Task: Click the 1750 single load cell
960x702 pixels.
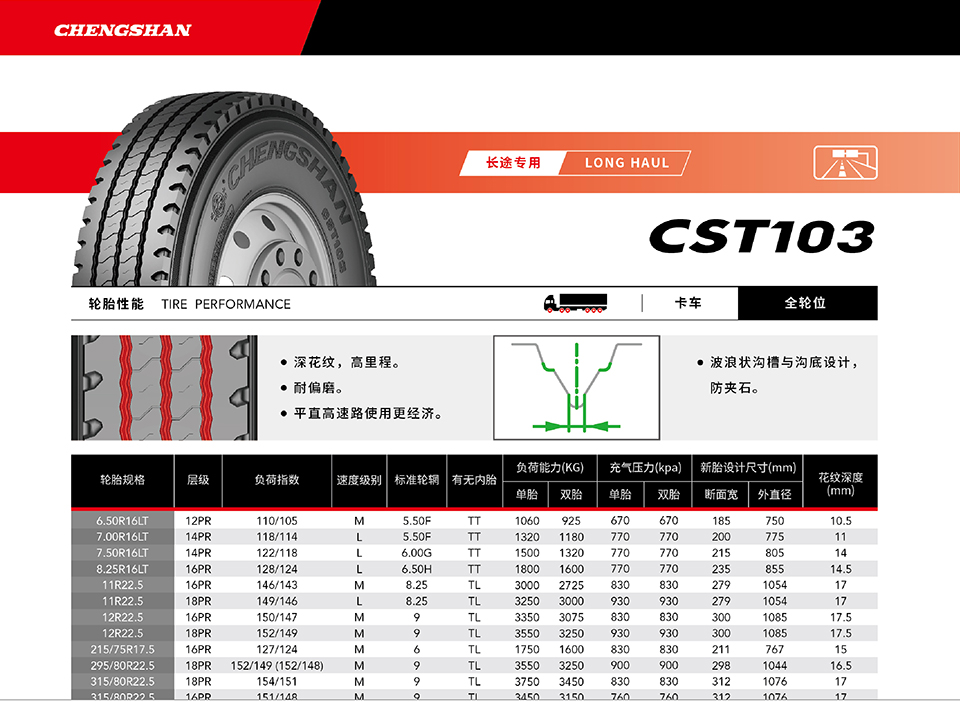Action: pyautogui.click(x=527, y=649)
